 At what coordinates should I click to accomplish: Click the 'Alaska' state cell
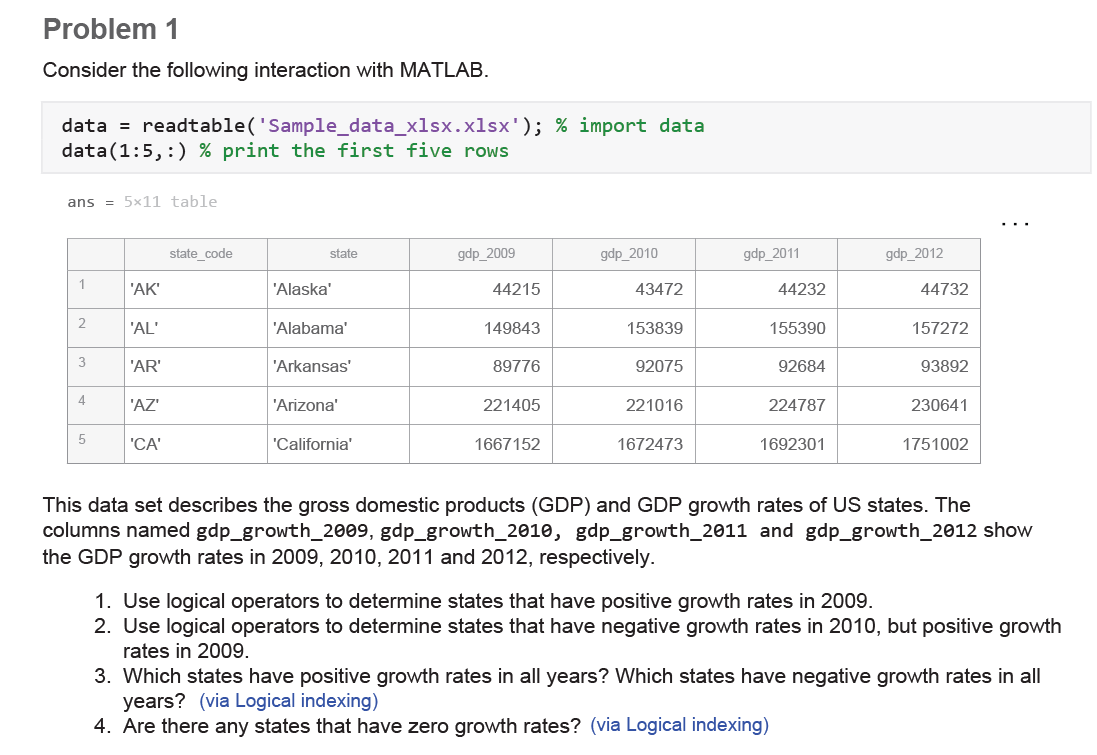pos(339,289)
